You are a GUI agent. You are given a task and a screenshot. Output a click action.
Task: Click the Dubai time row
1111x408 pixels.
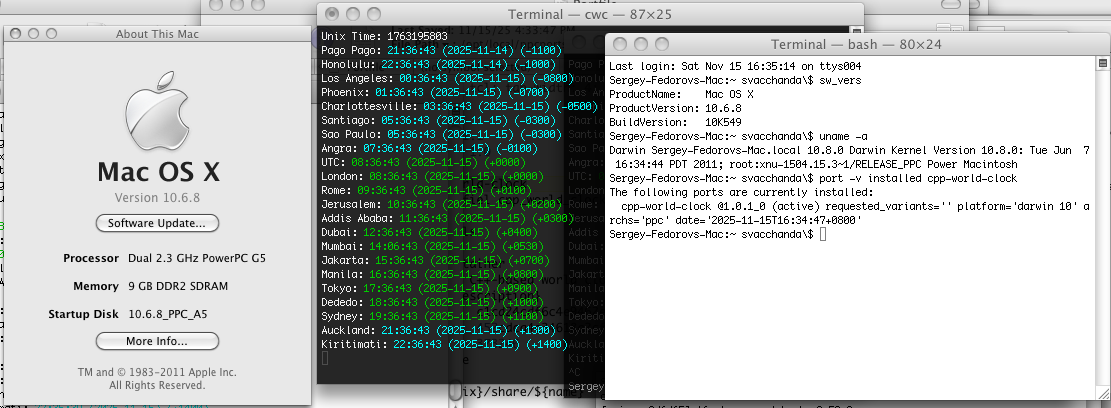[429, 232]
